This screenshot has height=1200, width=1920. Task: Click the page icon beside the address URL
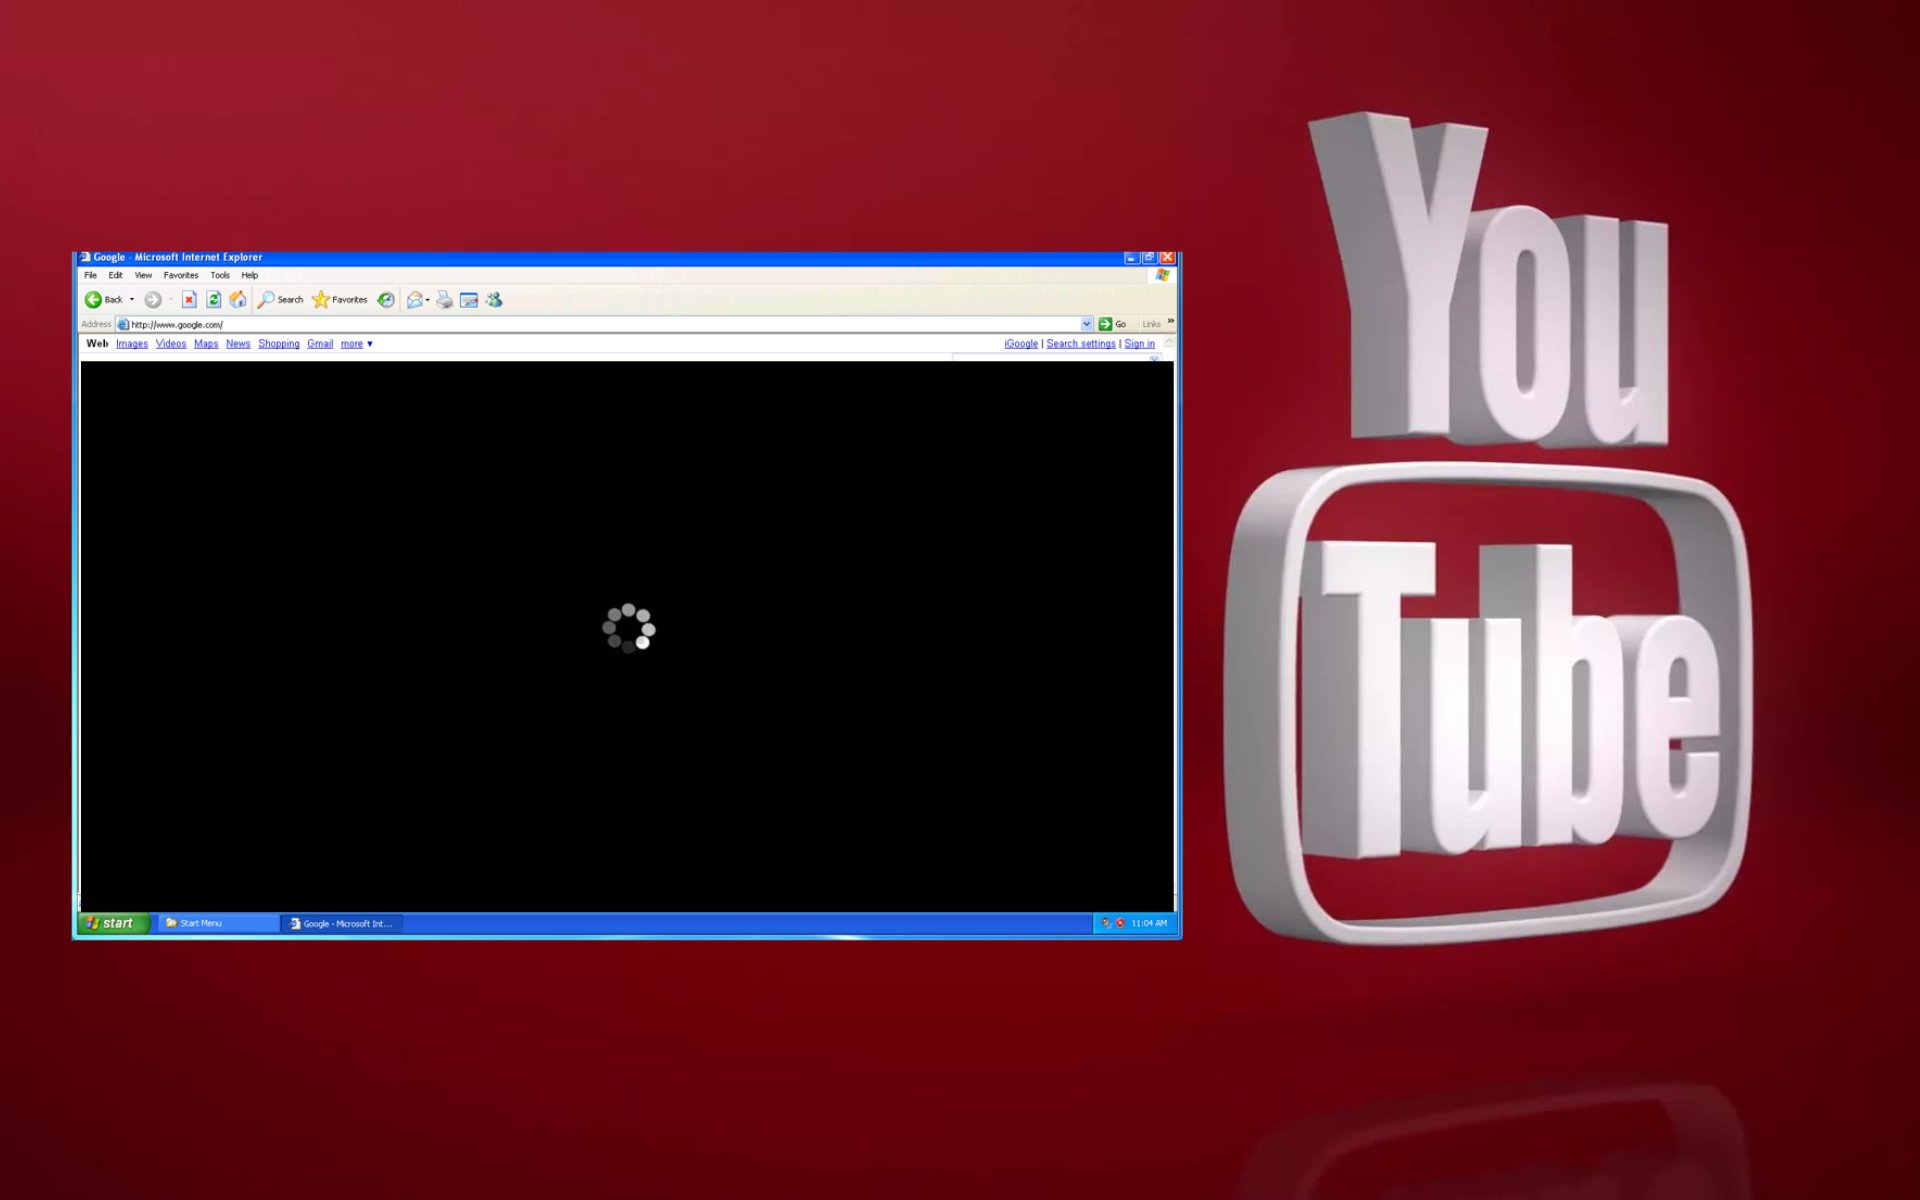point(123,324)
